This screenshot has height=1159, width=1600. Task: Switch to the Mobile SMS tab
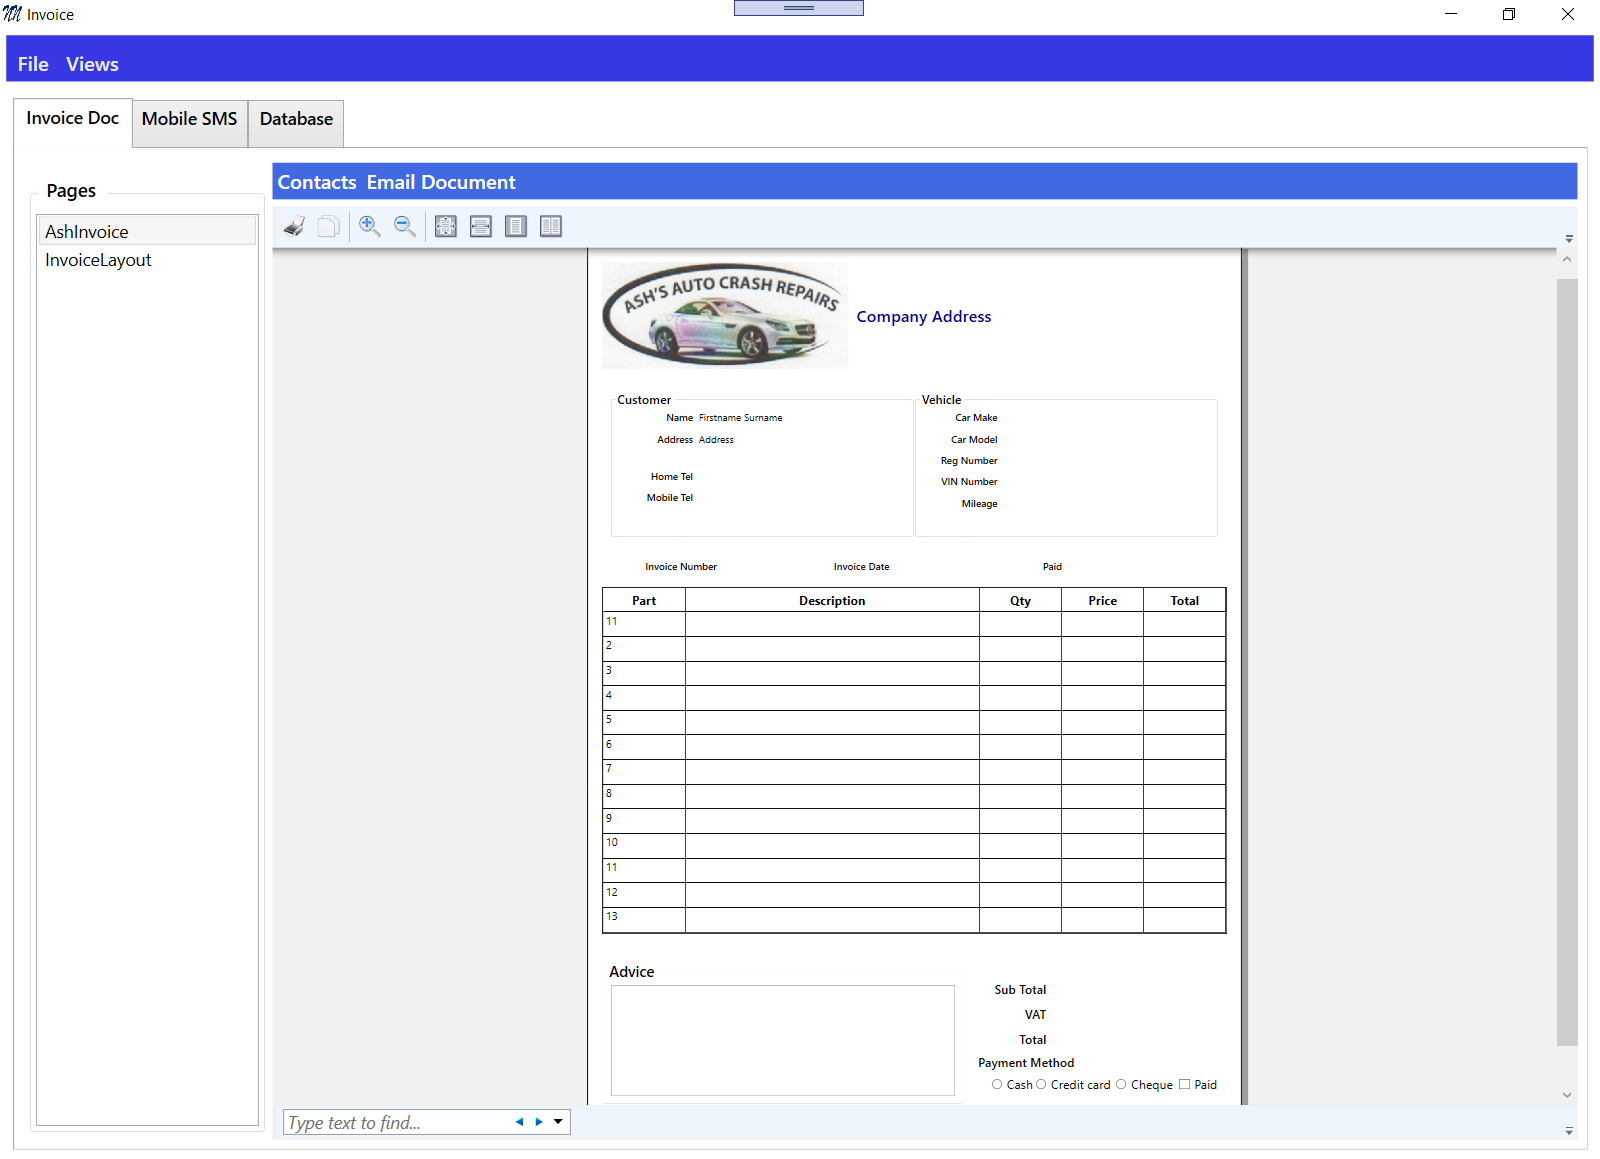pyautogui.click(x=189, y=118)
